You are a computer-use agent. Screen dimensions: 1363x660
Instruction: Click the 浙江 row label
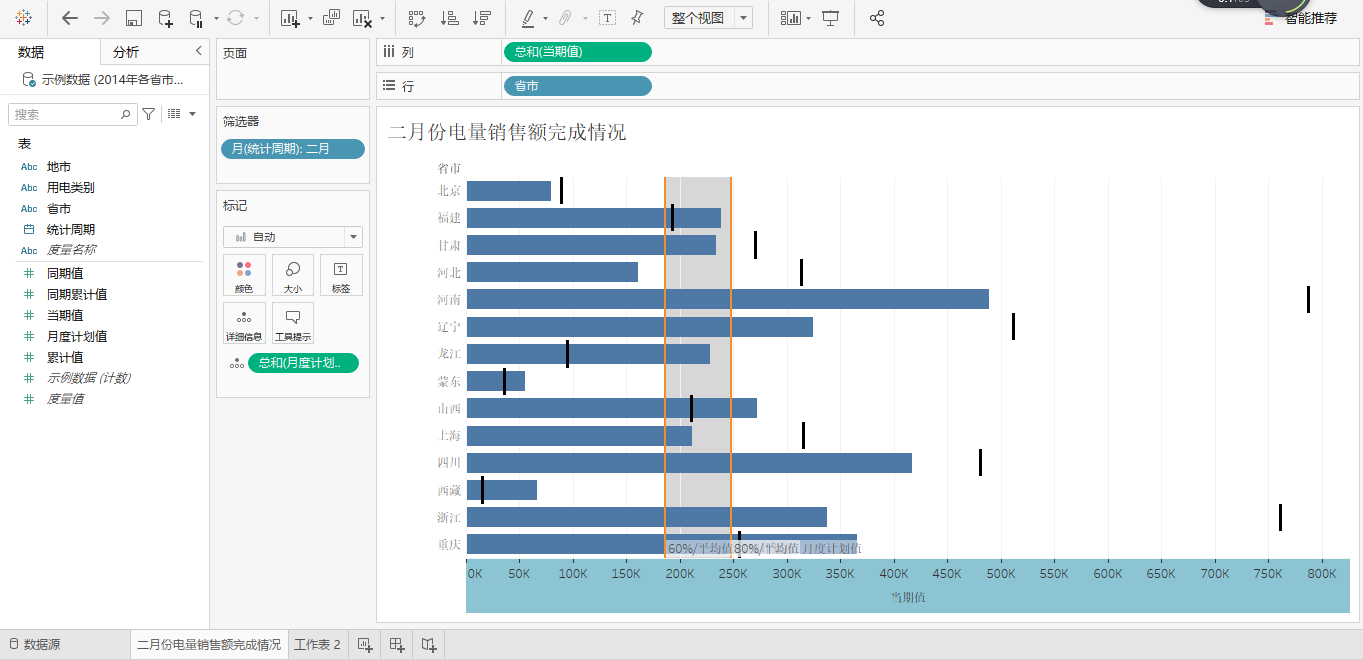click(x=449, y=517)
